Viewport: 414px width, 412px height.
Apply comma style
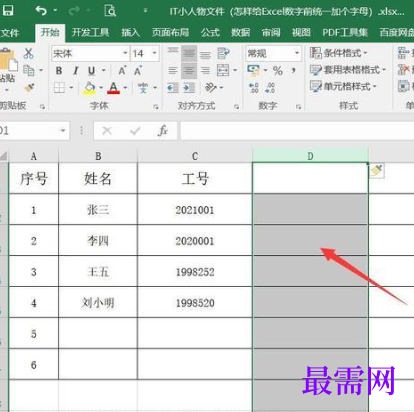point(294,70)
